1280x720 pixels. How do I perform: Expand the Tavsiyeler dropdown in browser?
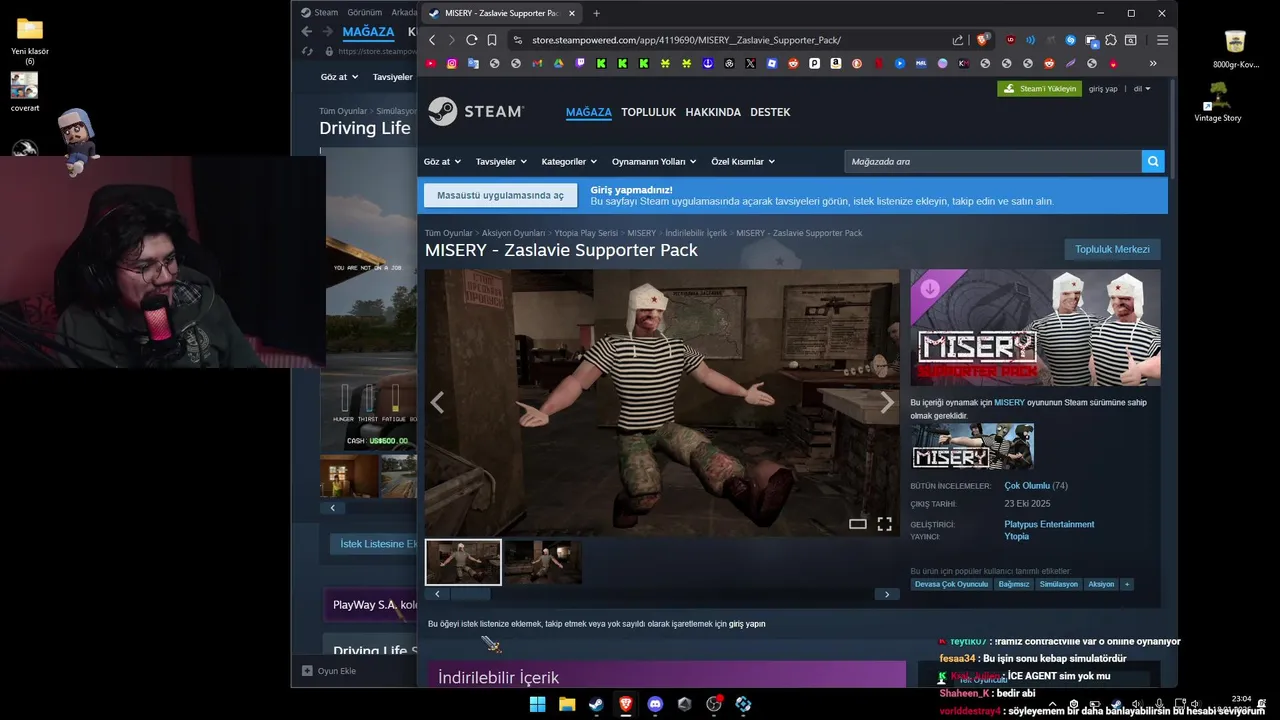(x=500, y=161)
